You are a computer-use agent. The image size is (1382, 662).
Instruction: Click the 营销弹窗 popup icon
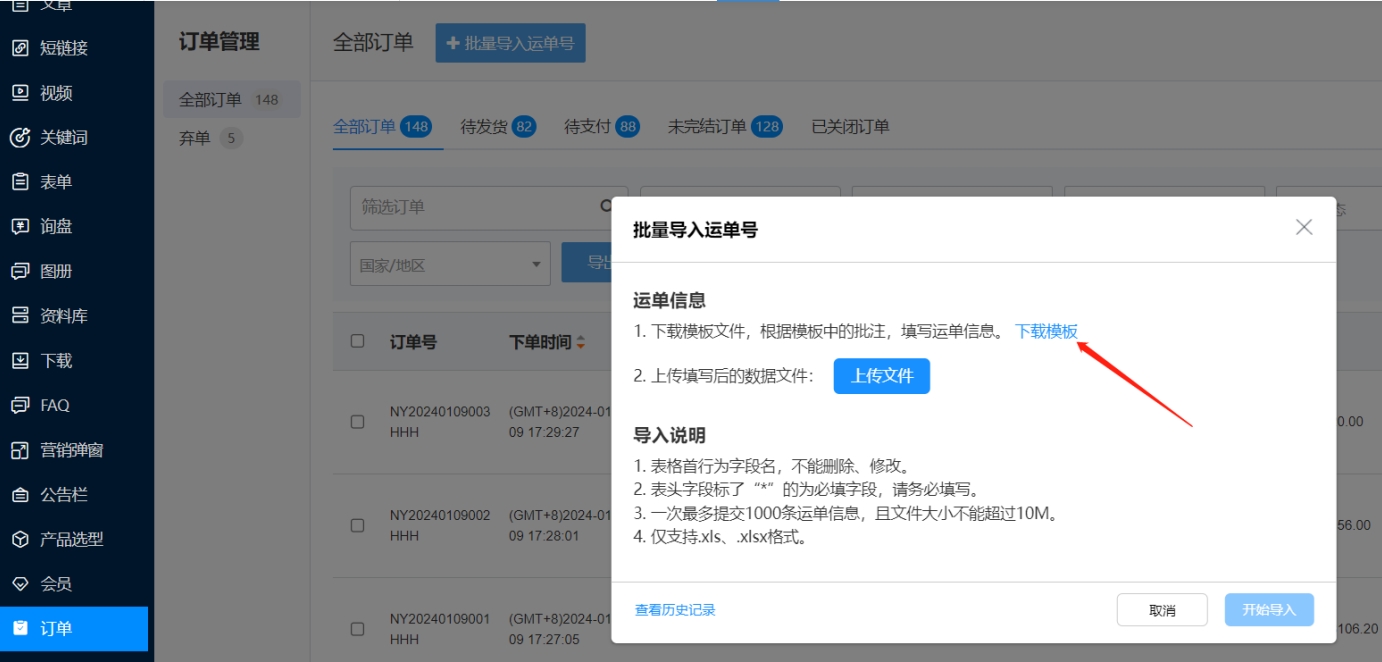[x=20, y=450]
